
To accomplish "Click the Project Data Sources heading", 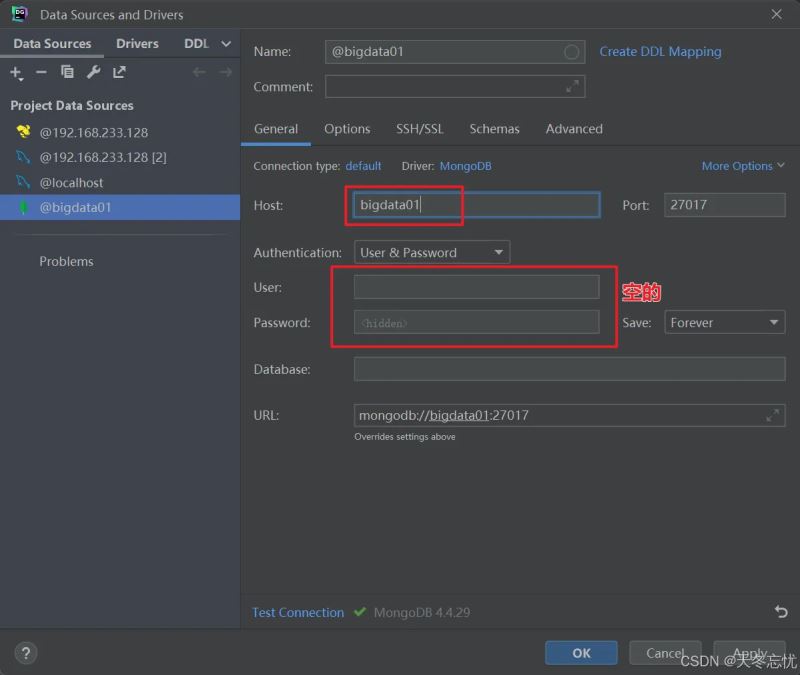I will (x=72, y=106).
